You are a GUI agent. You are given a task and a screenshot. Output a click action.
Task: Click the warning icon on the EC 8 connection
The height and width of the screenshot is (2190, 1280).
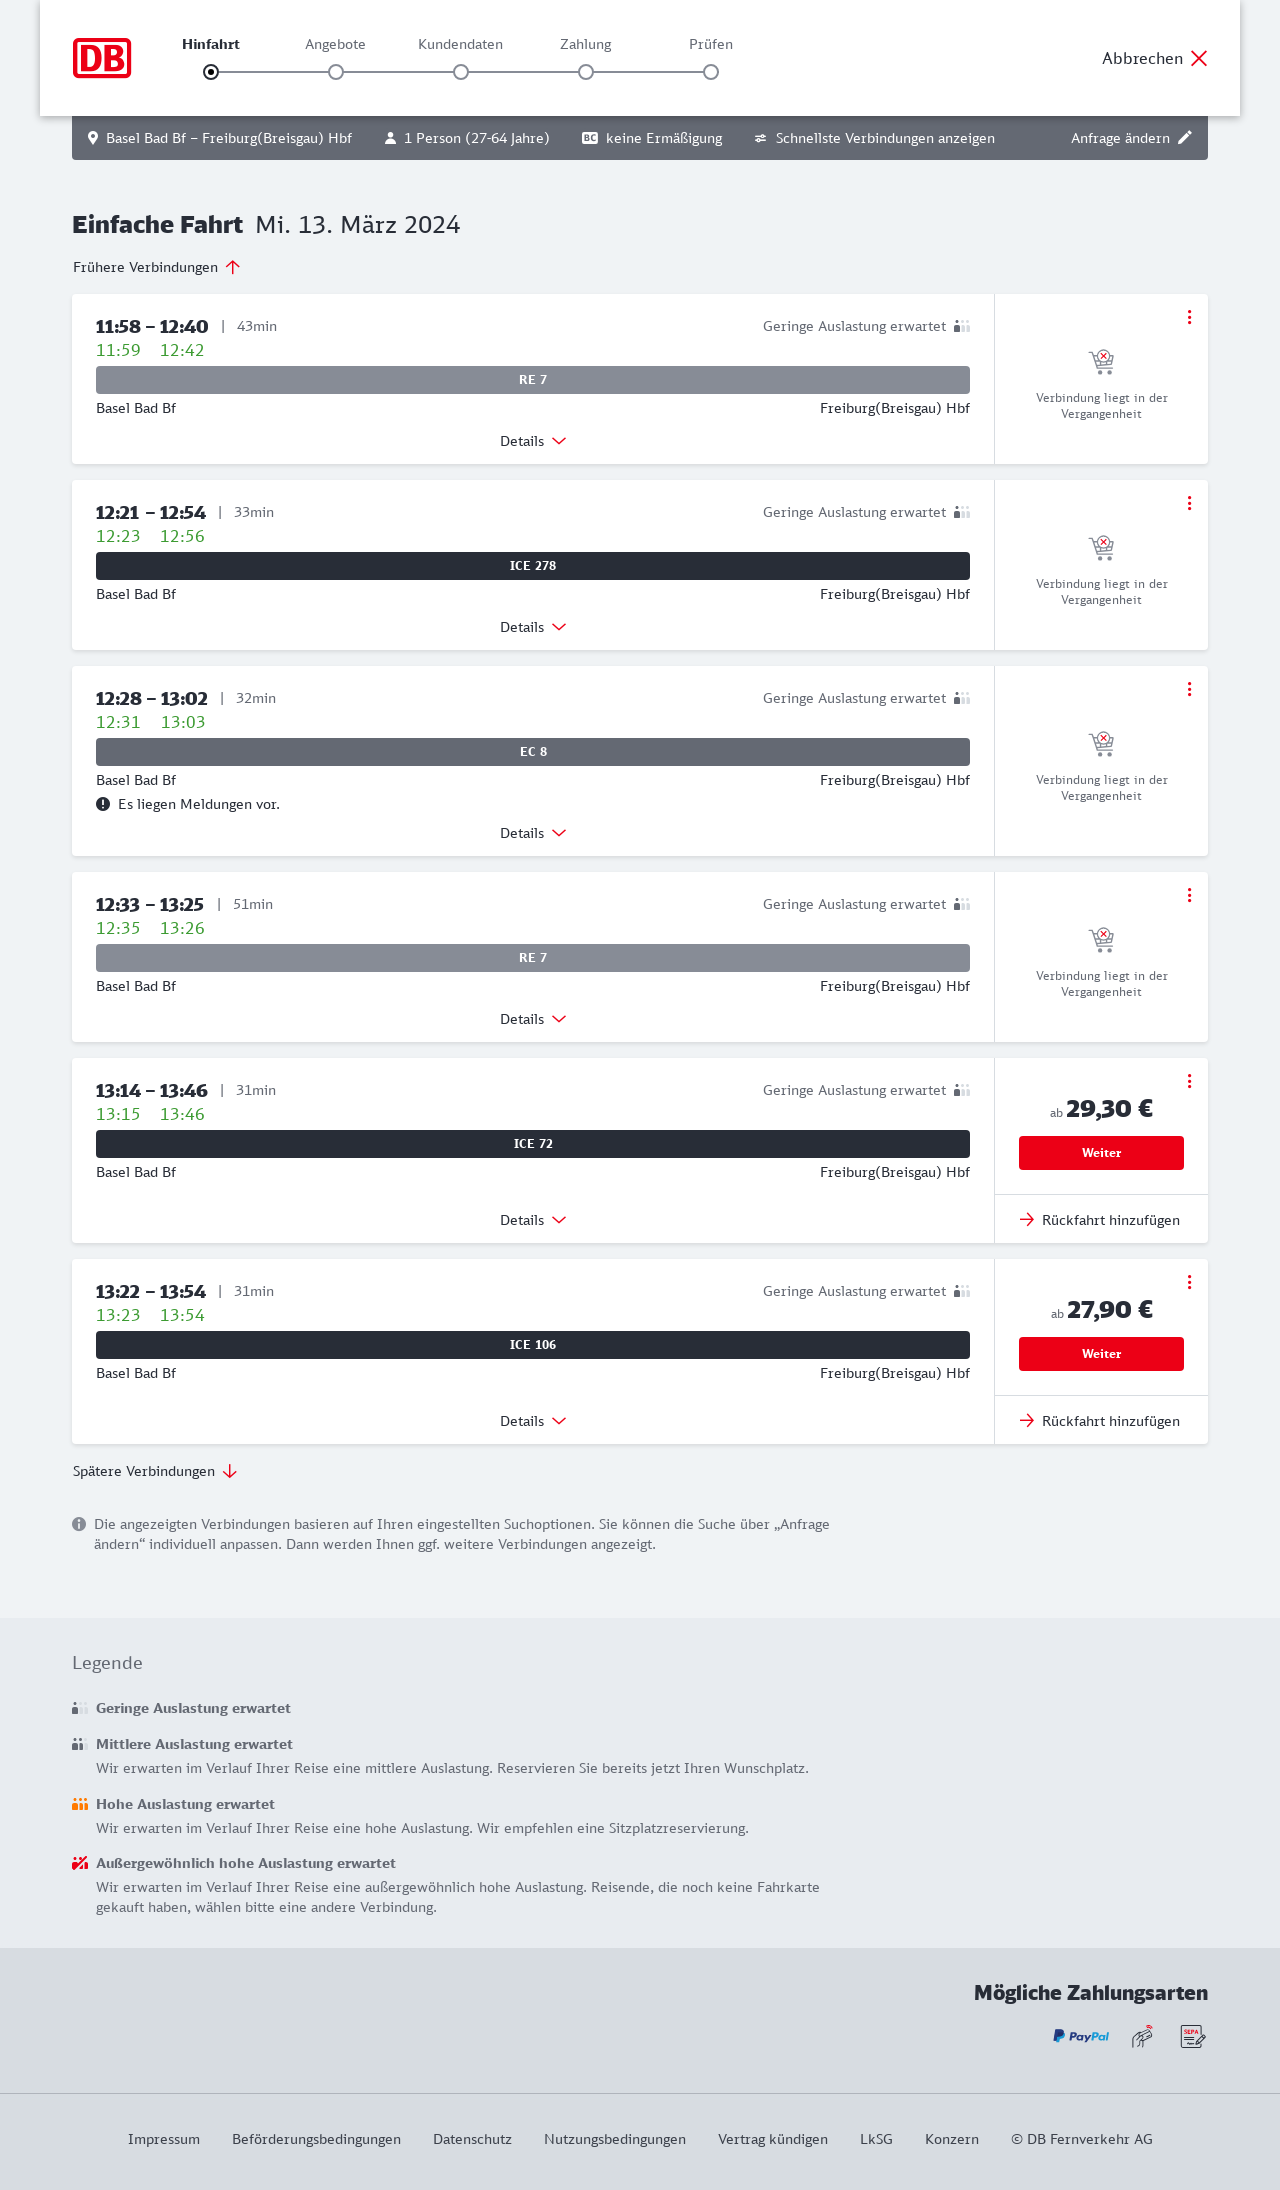103,804
